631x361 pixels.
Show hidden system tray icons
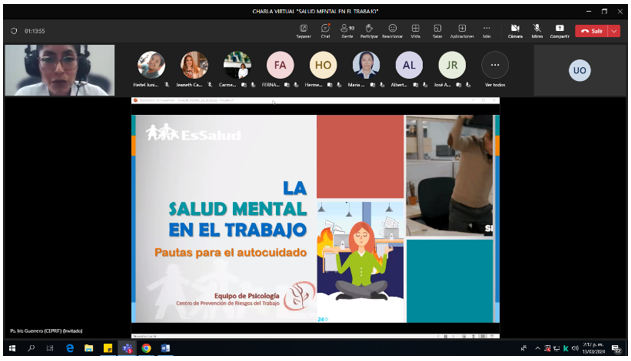tap(537, 348)
